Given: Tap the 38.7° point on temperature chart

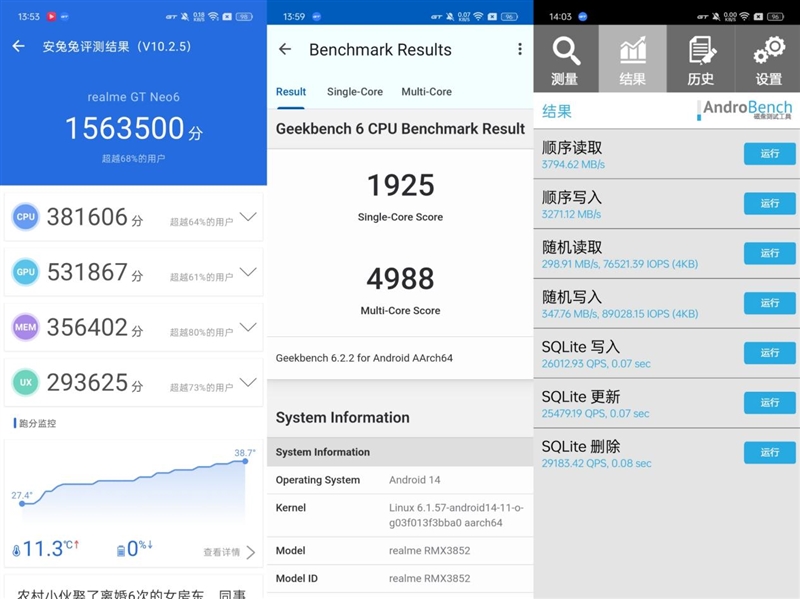Looking at the screenshot, I should [245, 462].
